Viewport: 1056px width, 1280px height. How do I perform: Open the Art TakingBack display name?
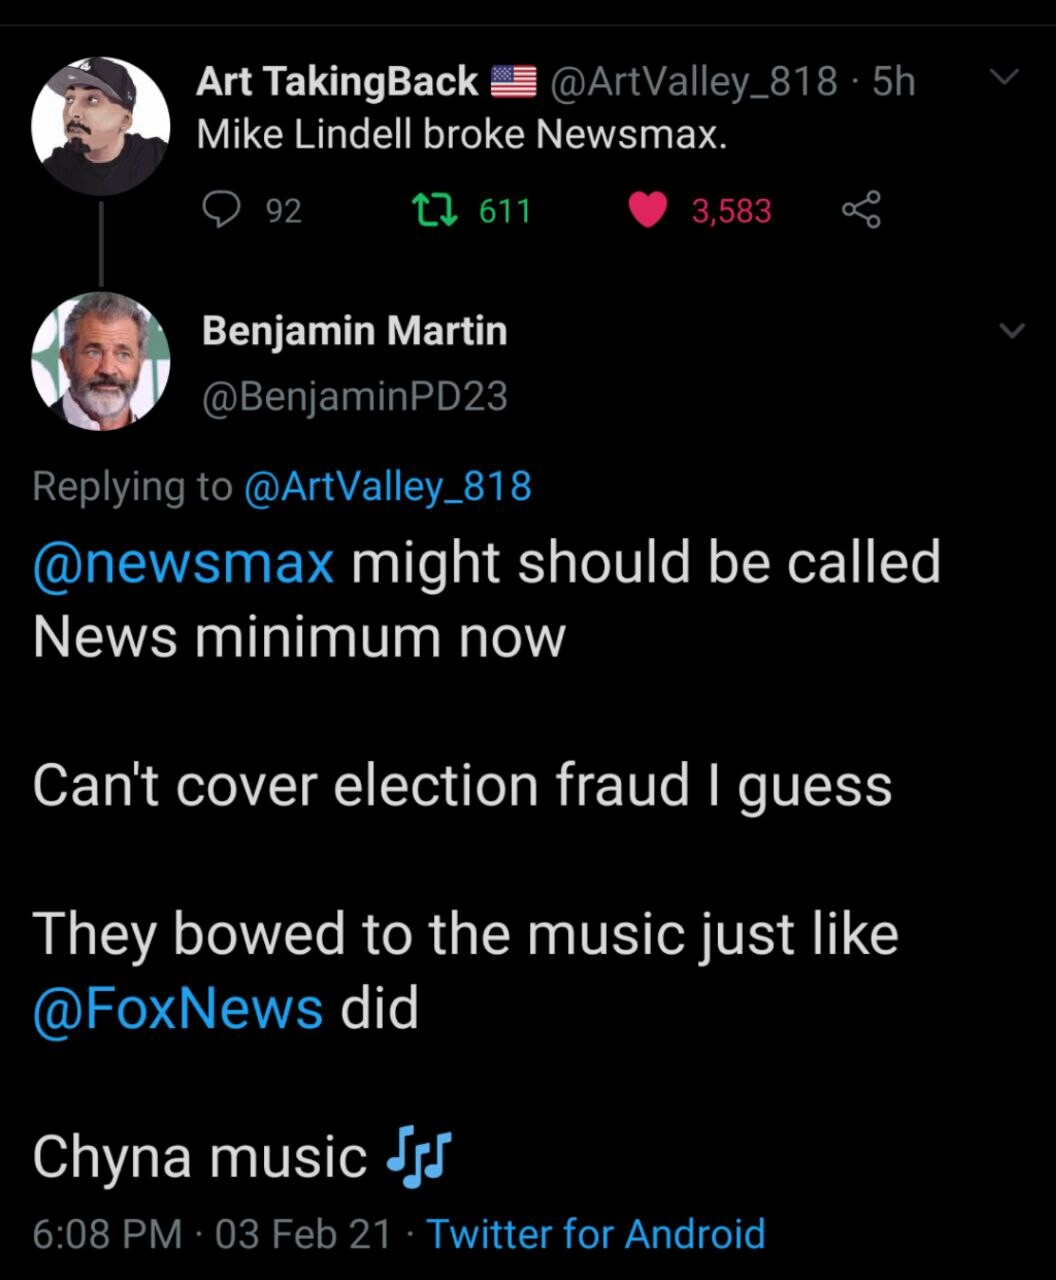337,82
